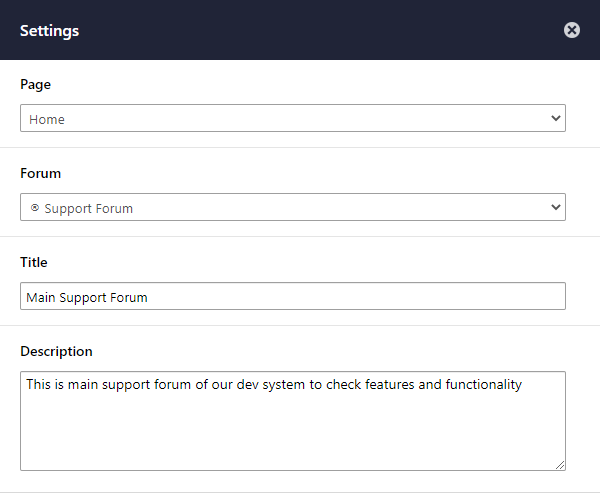The image size is (600, 493).
Task: Click the word functionality in Description
Action: tap(483, 384)
